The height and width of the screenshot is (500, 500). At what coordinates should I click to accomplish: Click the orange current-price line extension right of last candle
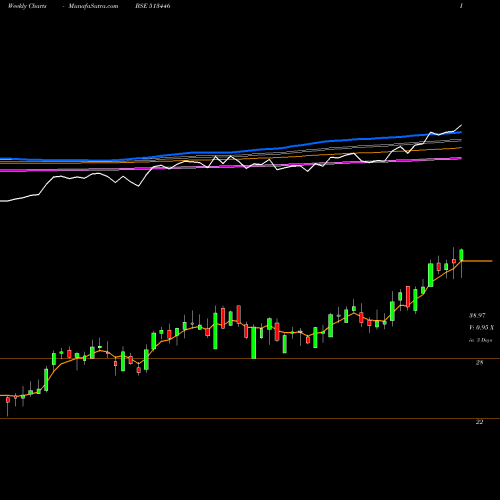[x=478, y=261]
